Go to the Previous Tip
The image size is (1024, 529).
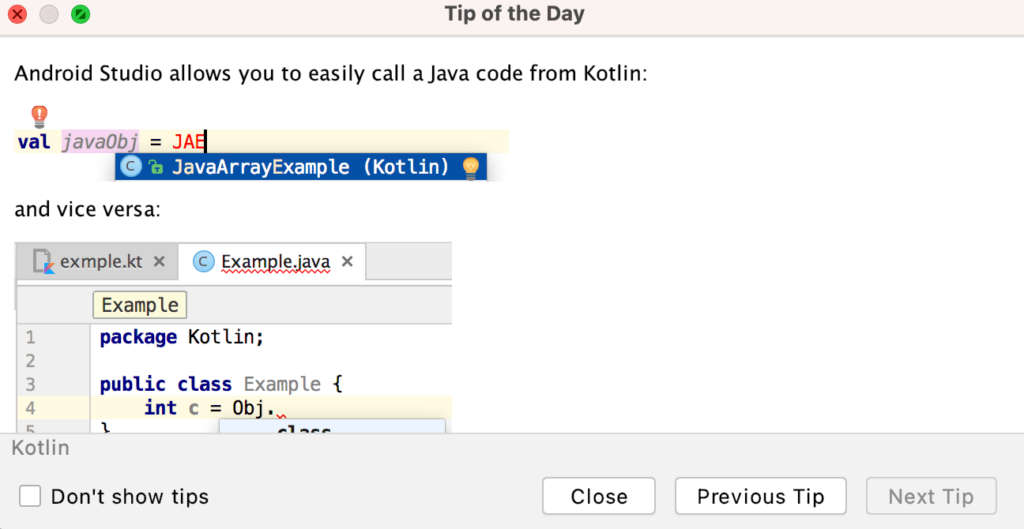click(x=761, y=496)
